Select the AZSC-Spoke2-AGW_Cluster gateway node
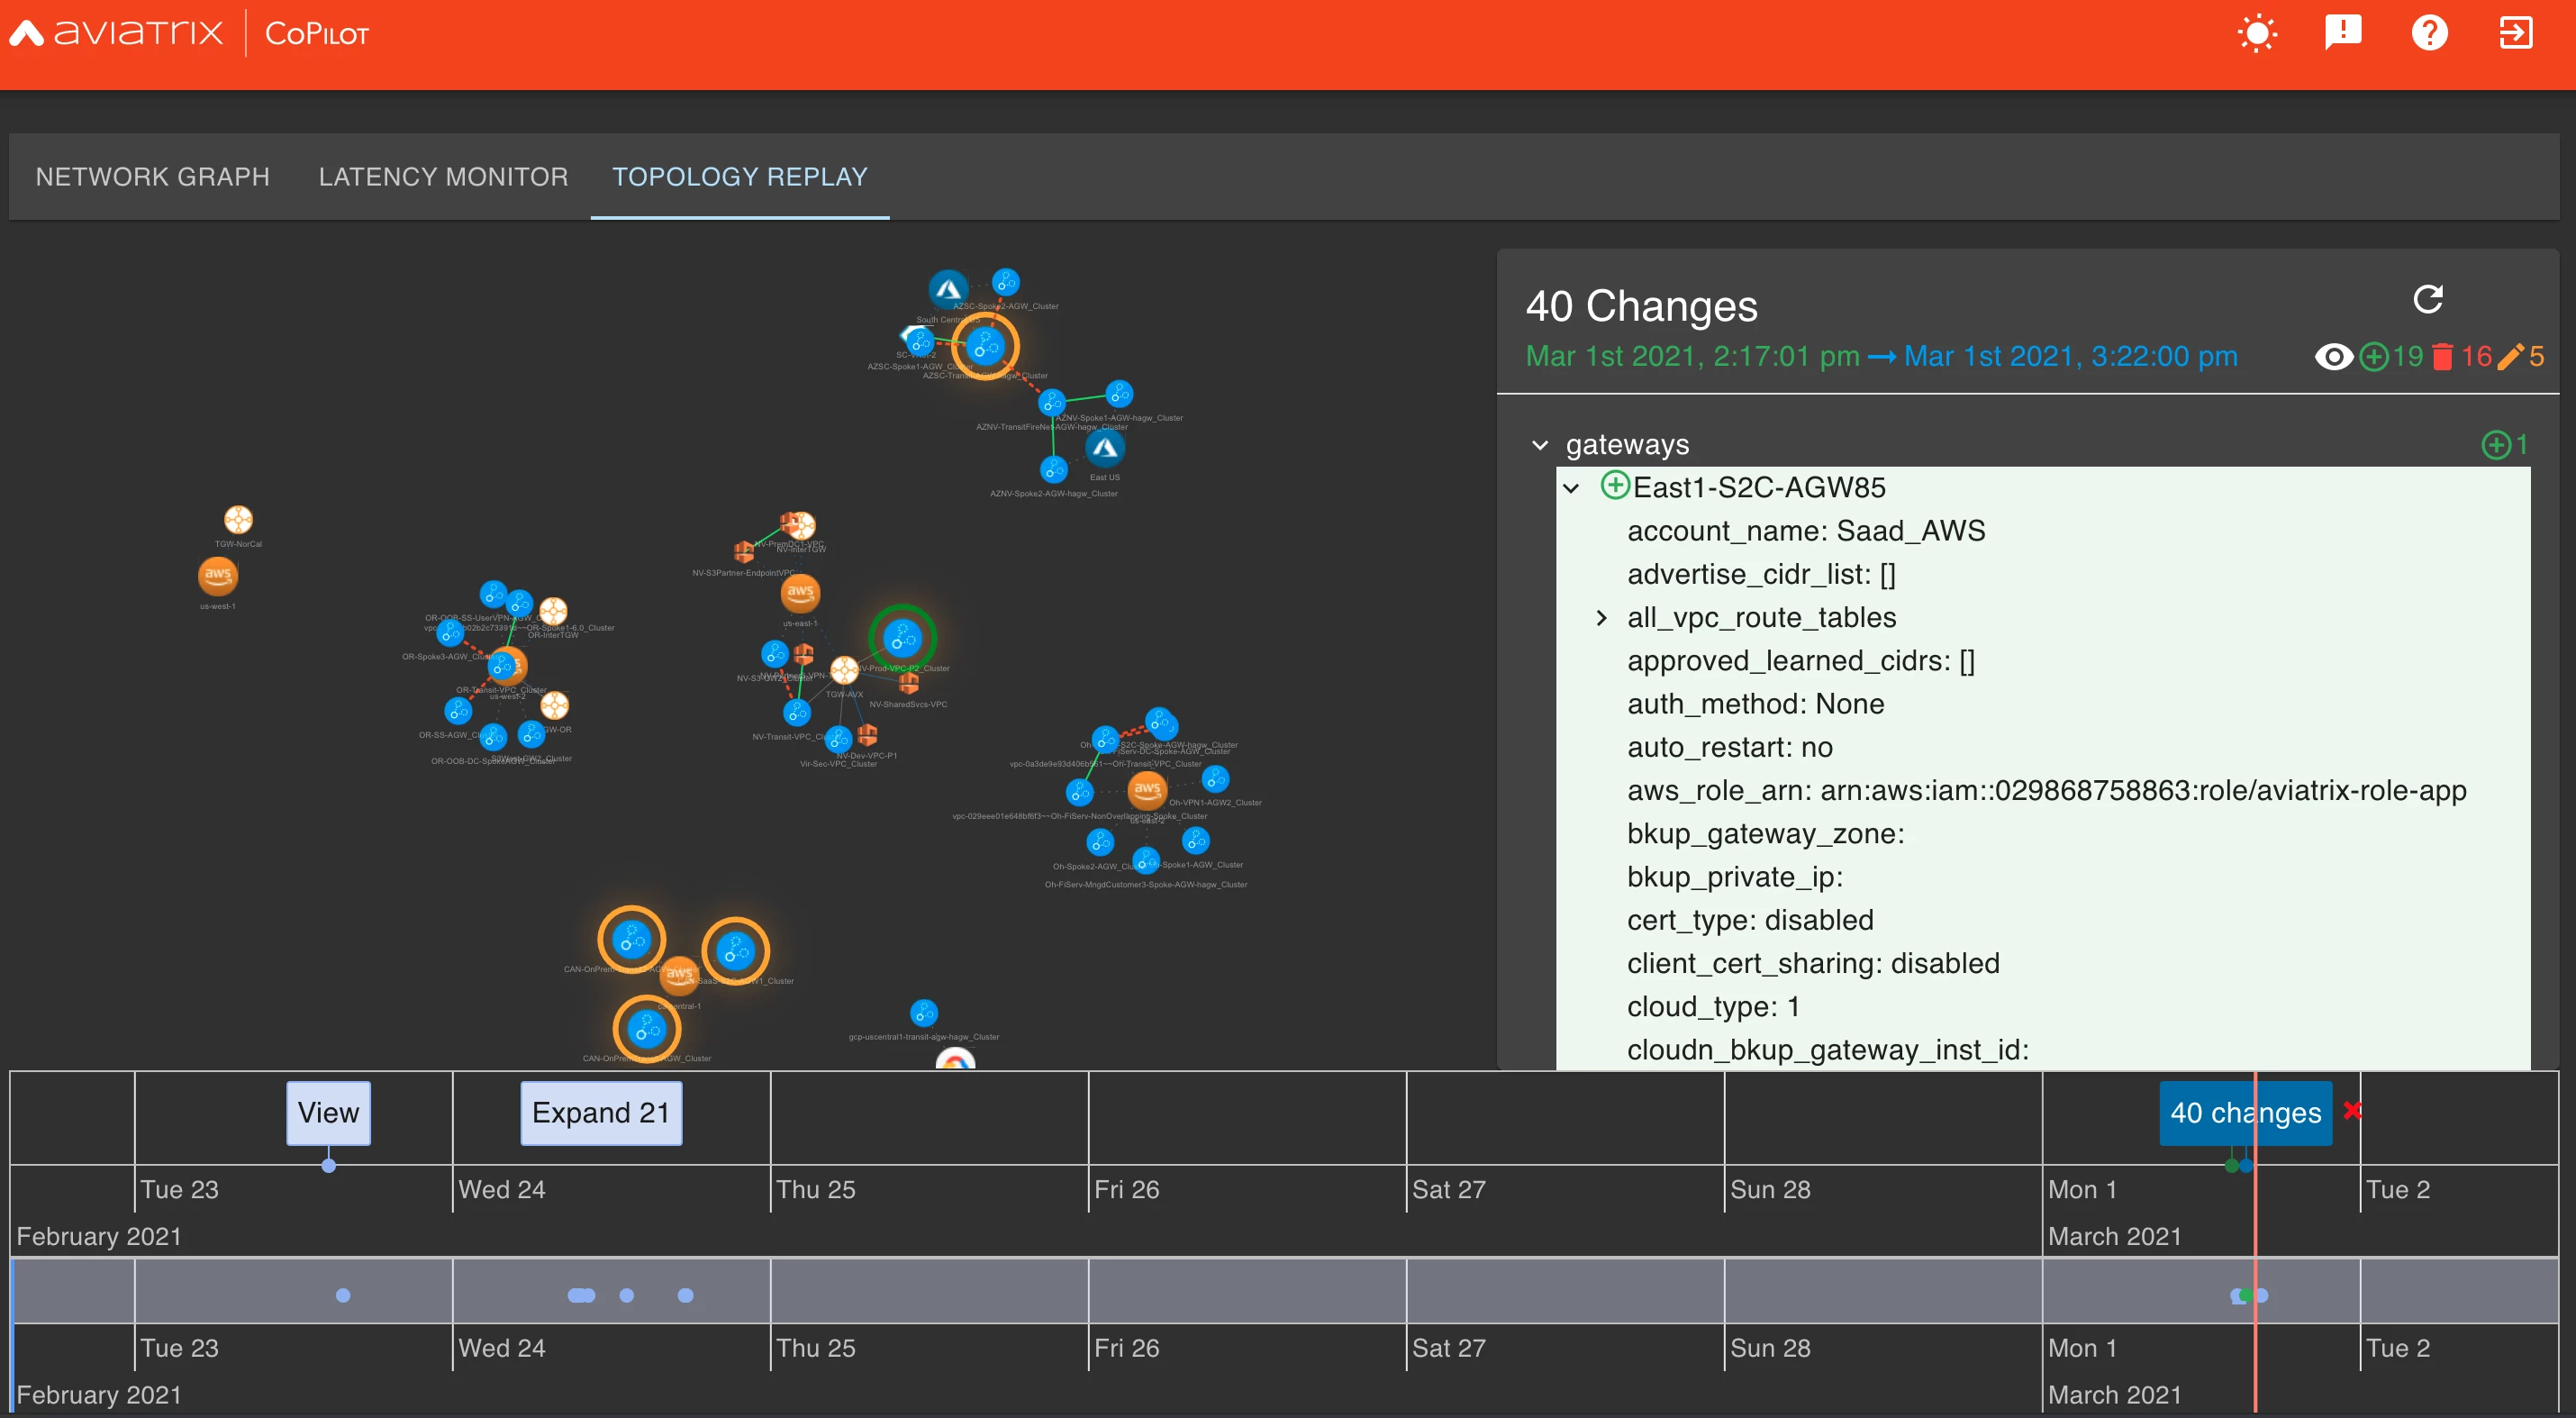The width and height of the screenshot is (2576, 1418). point(1005,283)
